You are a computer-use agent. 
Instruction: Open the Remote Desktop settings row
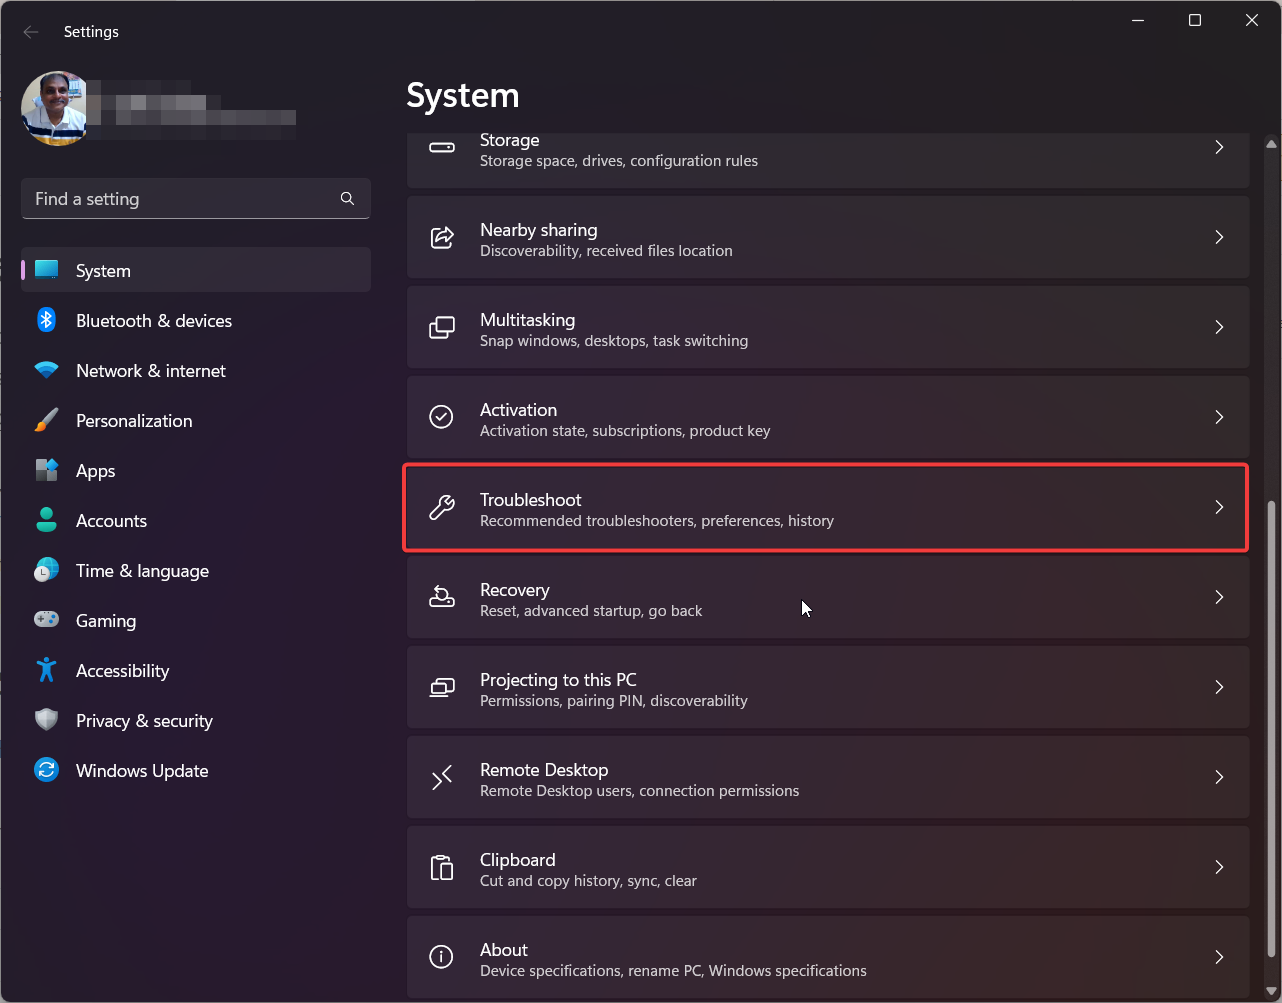828,777
